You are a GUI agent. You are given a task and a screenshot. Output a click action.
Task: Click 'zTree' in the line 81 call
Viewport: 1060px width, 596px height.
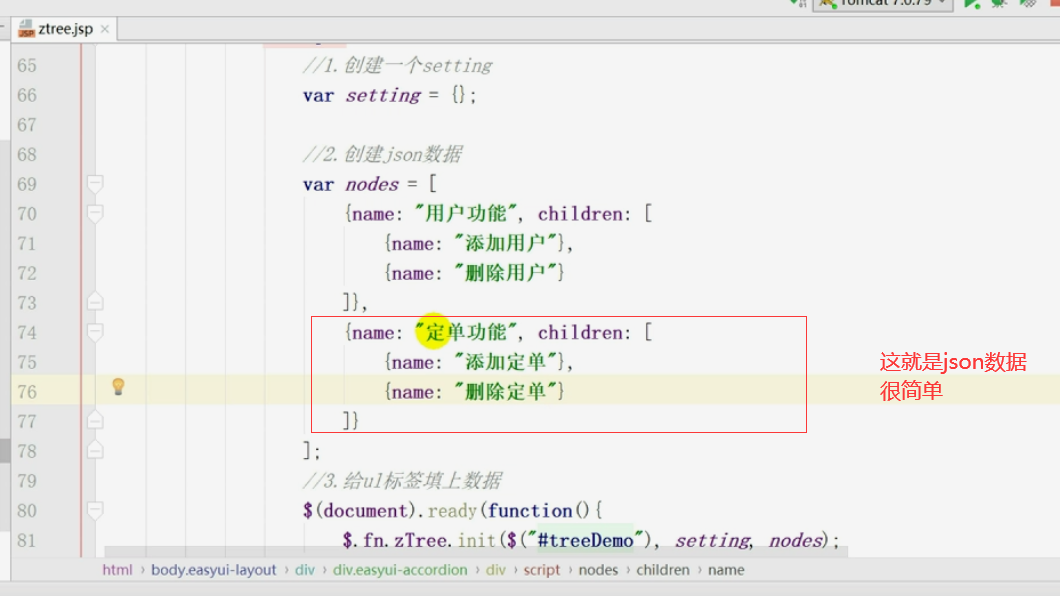(x=420, y=541)
